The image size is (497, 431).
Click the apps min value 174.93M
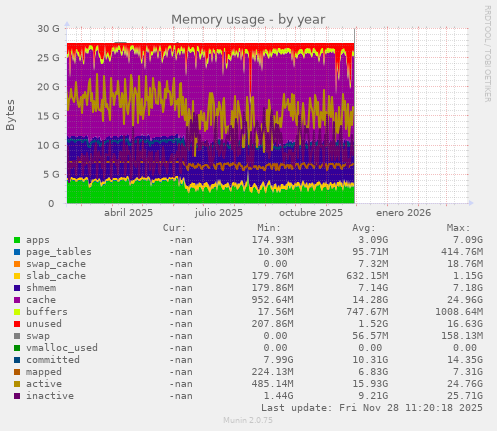(272, 240)
